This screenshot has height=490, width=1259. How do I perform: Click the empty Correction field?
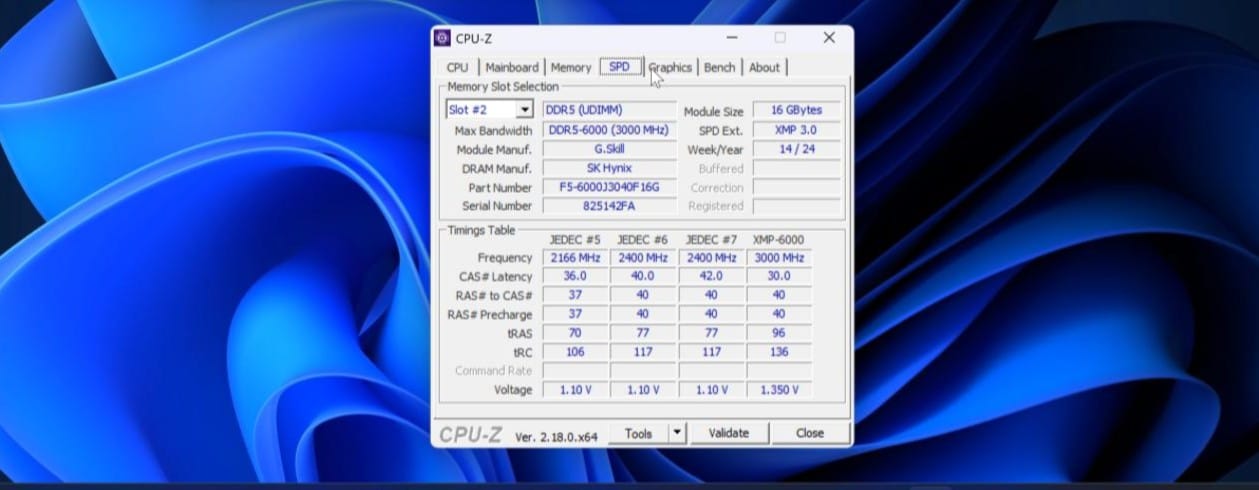pyautogui.click(x=797, y=188)
